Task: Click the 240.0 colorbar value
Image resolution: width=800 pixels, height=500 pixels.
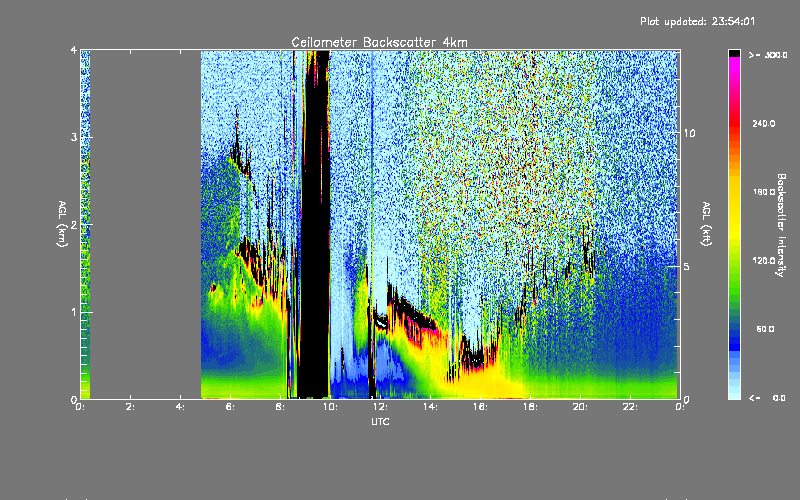Action: (764, 124)
